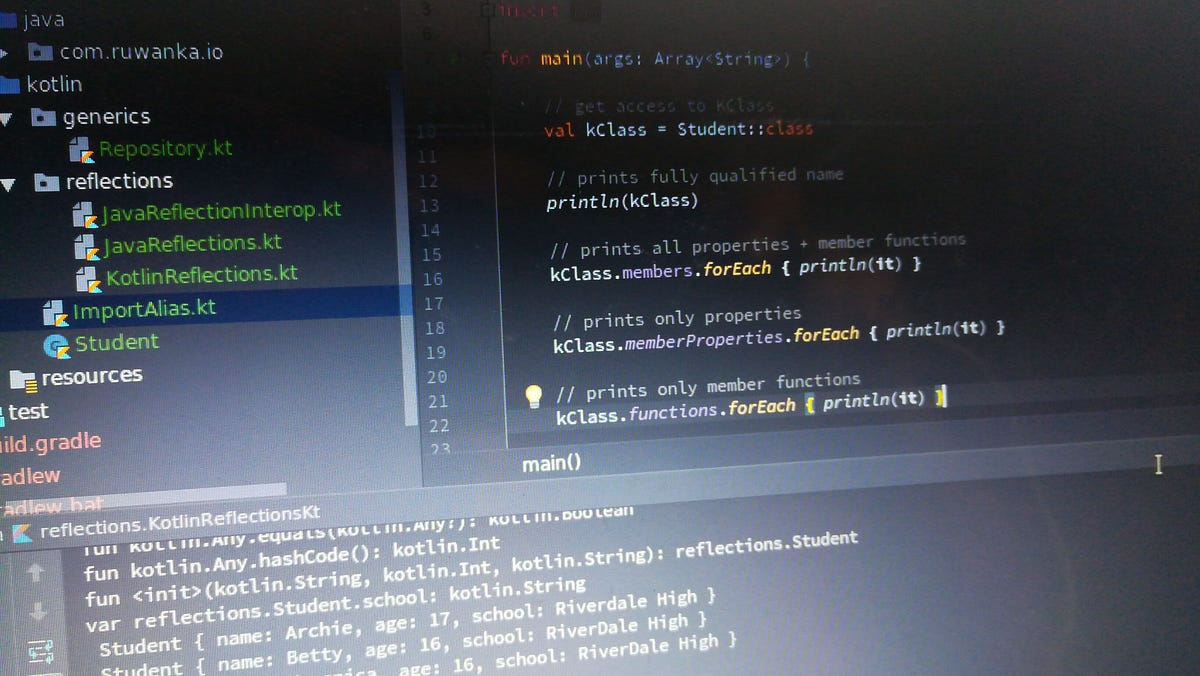Click the lightbulb quick-fix icon on line 21
Screen dimensions: 1200x676
(x=533, y=394)
